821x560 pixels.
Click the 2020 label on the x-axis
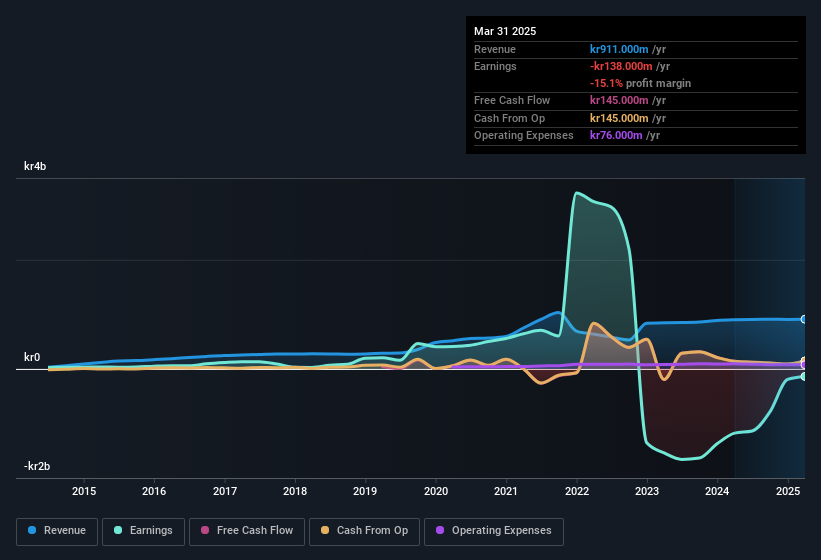(x=436, y=491)
